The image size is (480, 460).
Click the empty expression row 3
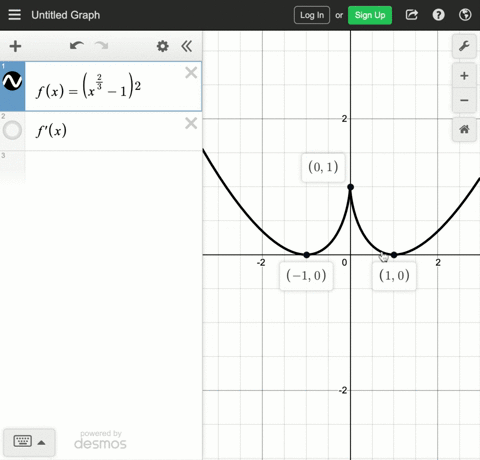click(x=101, y=167)
